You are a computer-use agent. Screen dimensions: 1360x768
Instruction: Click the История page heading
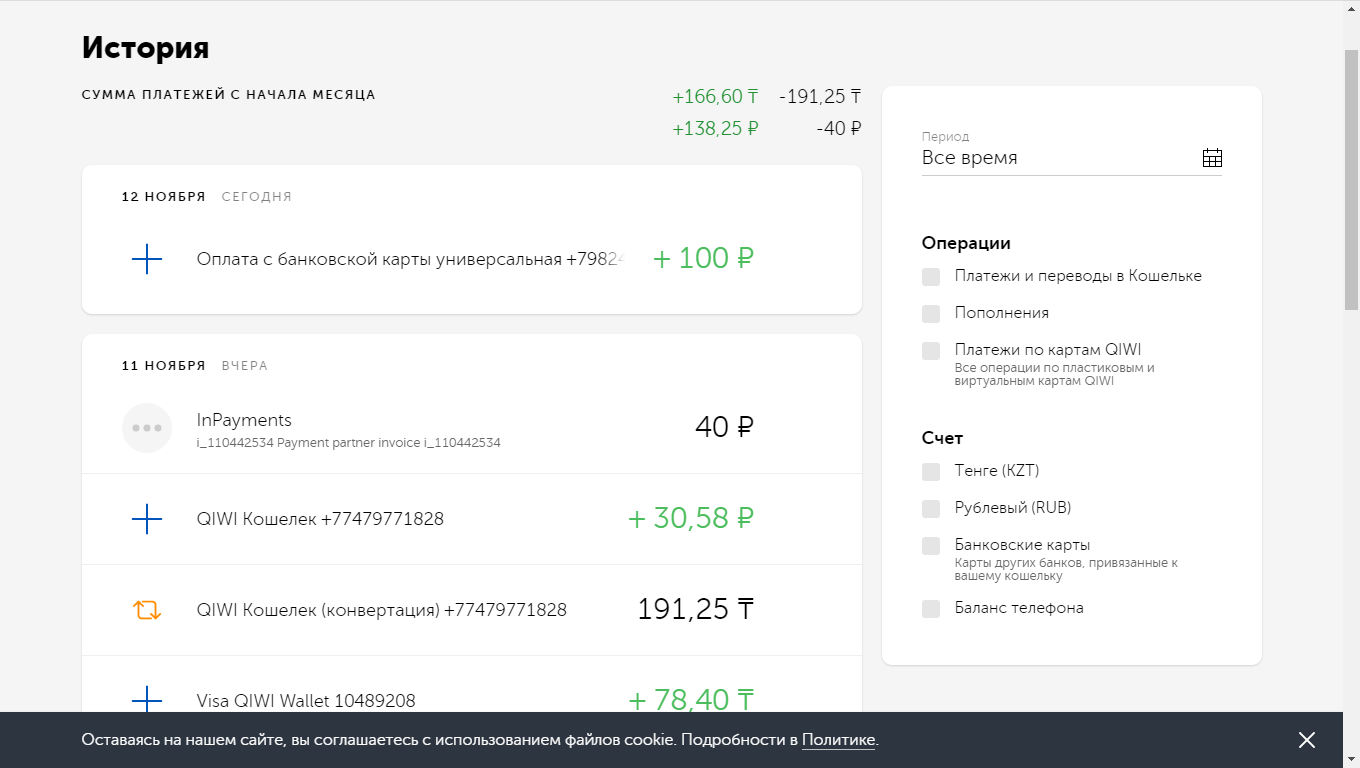click(x=146, y=48)
